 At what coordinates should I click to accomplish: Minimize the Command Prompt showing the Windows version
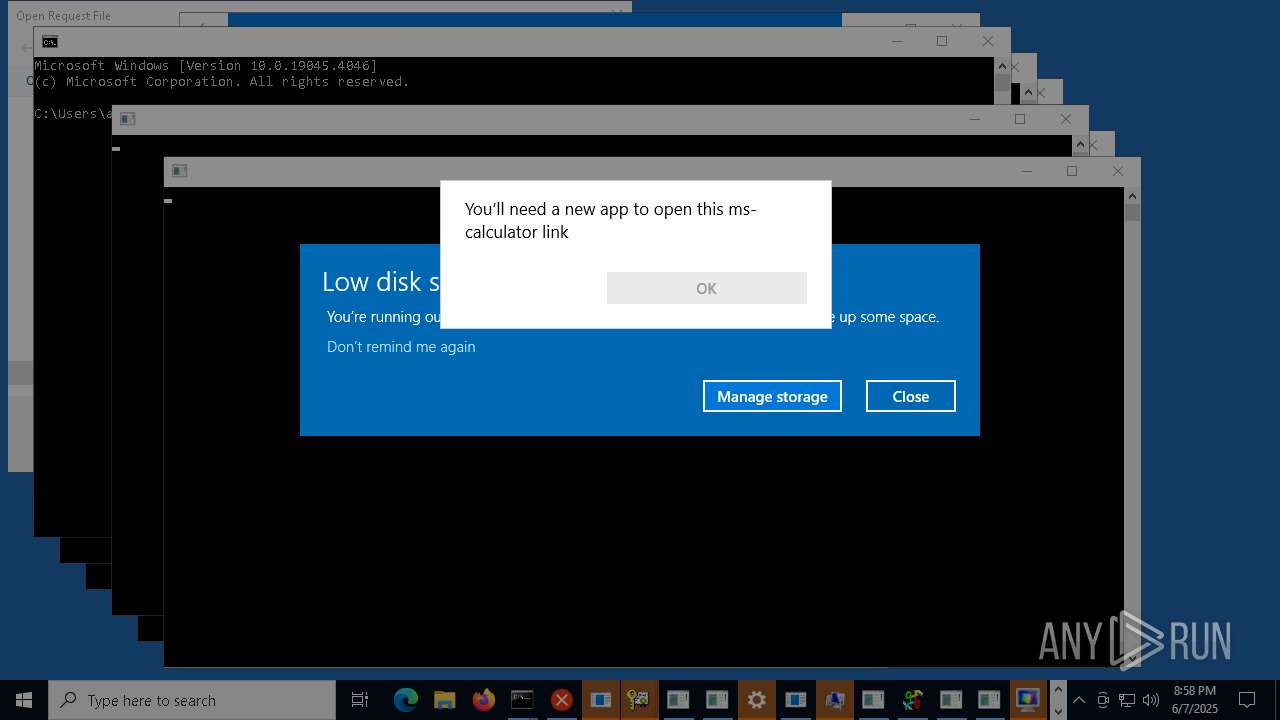[896, 41]
